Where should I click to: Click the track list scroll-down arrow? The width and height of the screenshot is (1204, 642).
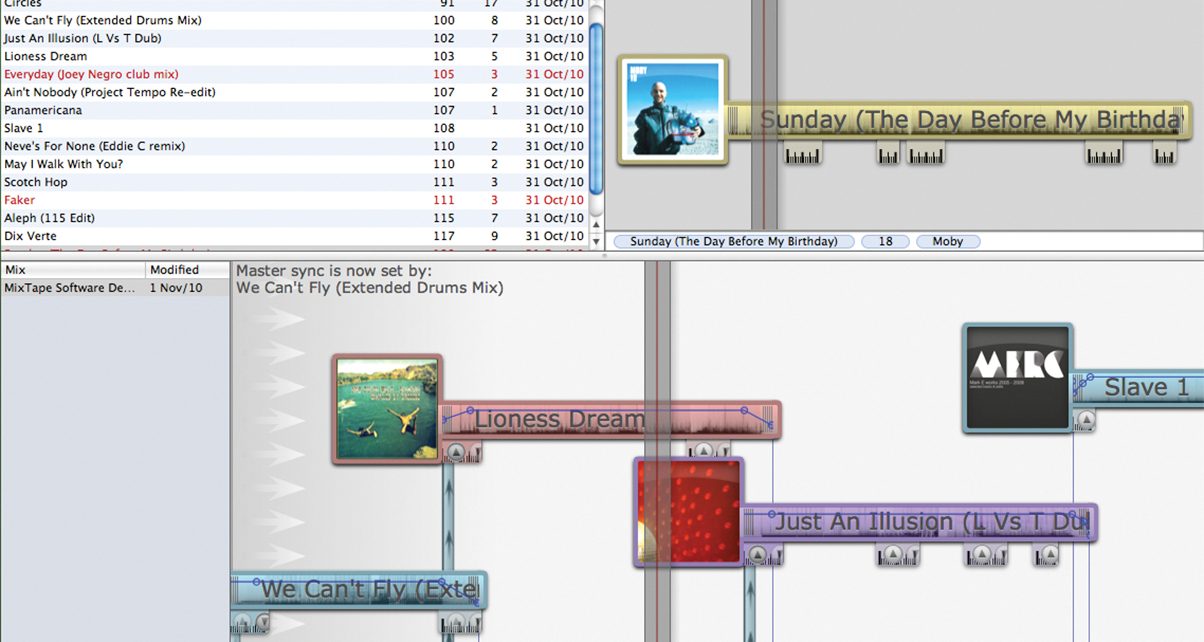point(597,241)
